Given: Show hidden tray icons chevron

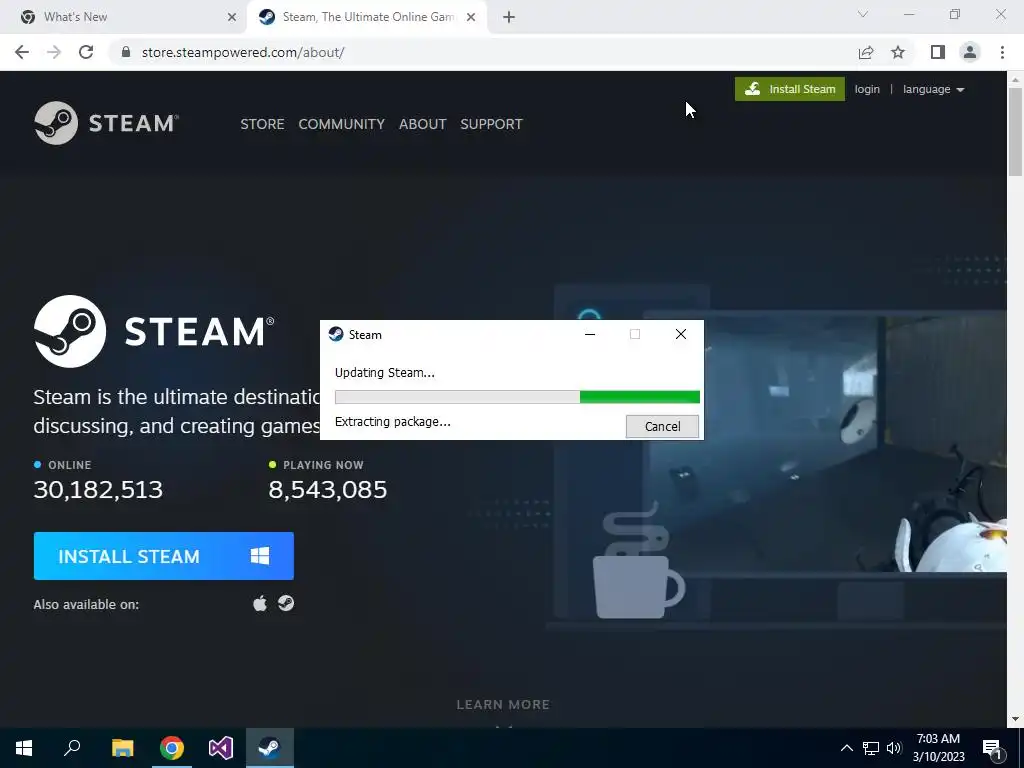Looking at the screenshot, I should click(x=846, y=748).
